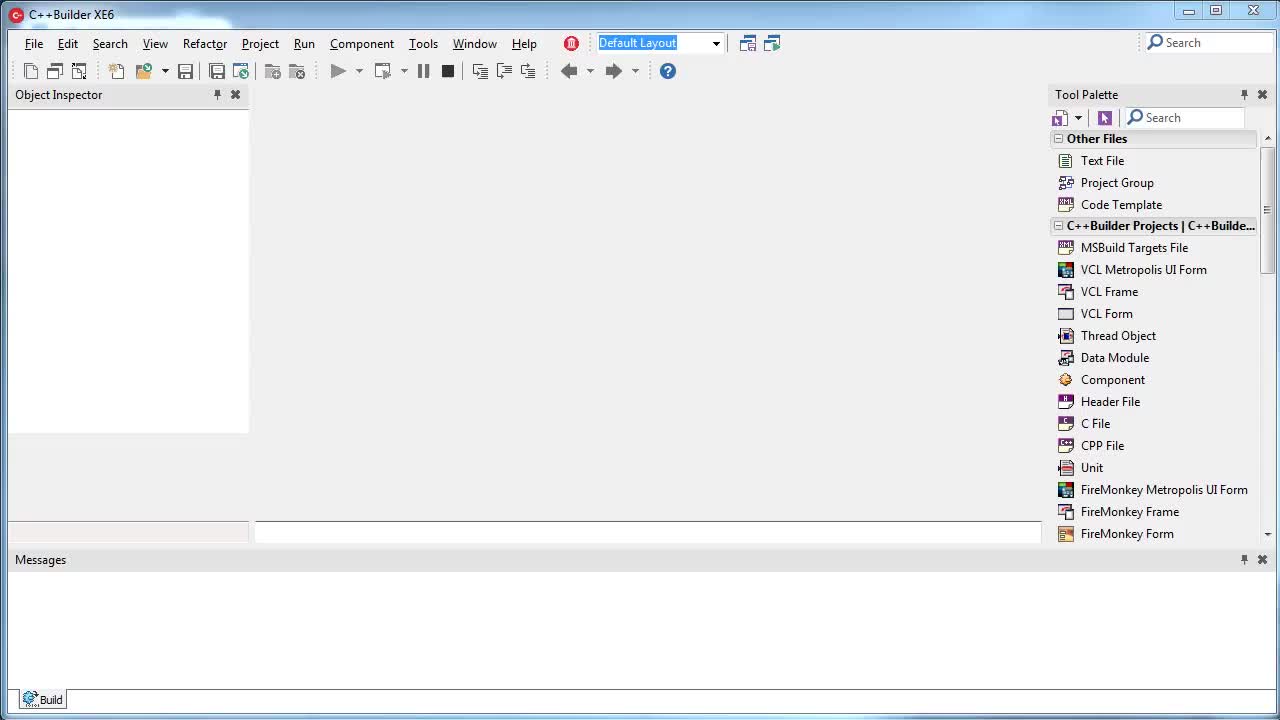Click the Toggle Form/Unit toolbar icon
This screenshot has height=720, width=1280.
point(79,71)
